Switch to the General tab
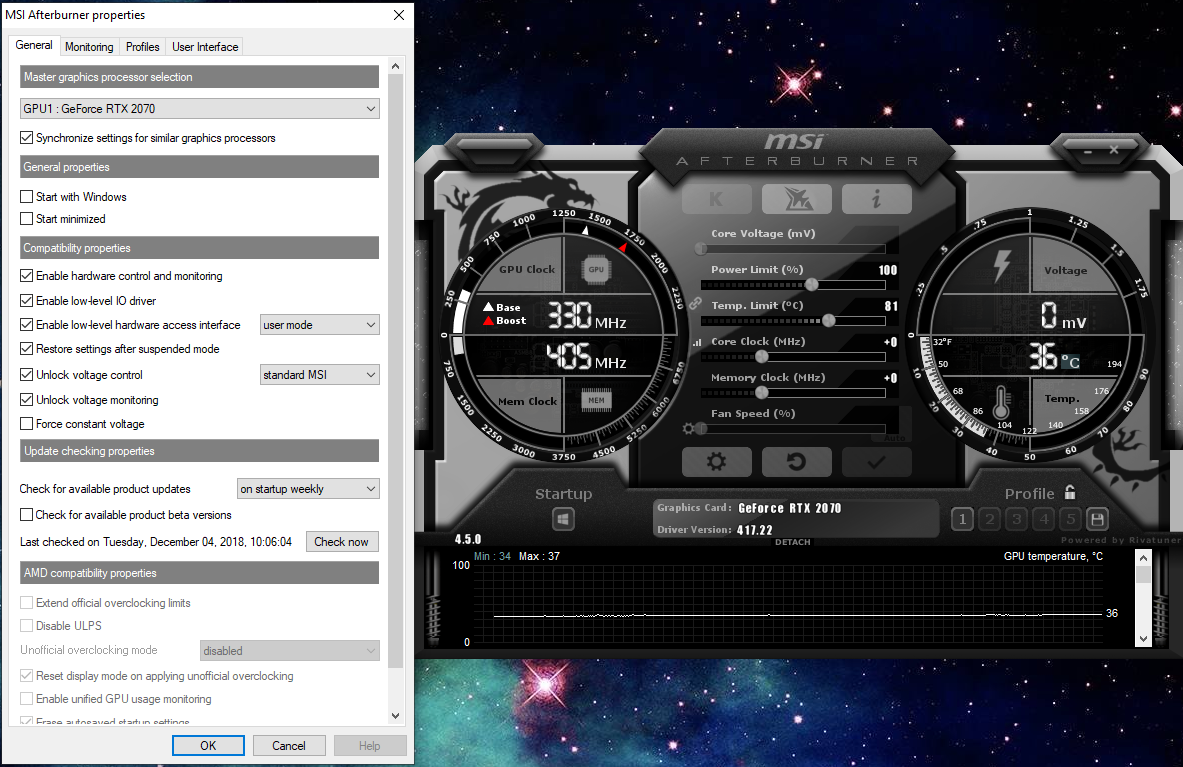1183x767 pixels. (x=34, y=45)
